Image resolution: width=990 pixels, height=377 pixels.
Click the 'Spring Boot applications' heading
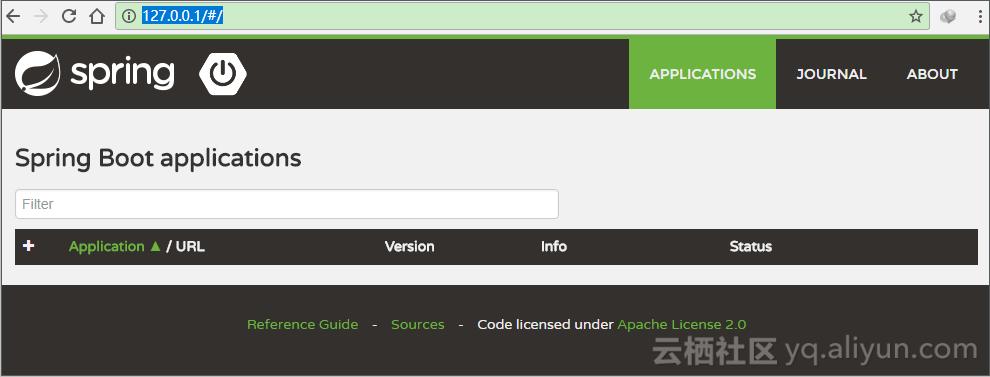158,158
